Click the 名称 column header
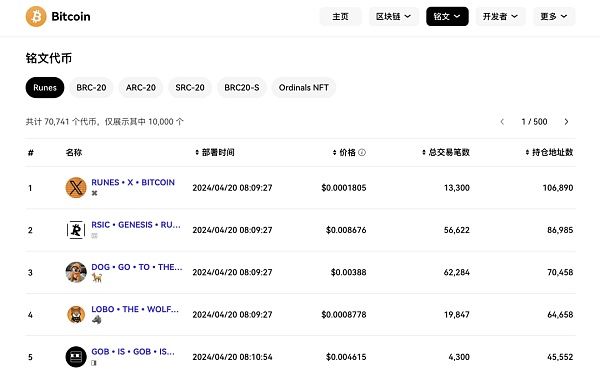The height and width of the screenshot is (376, 600). tap(73, 152)
